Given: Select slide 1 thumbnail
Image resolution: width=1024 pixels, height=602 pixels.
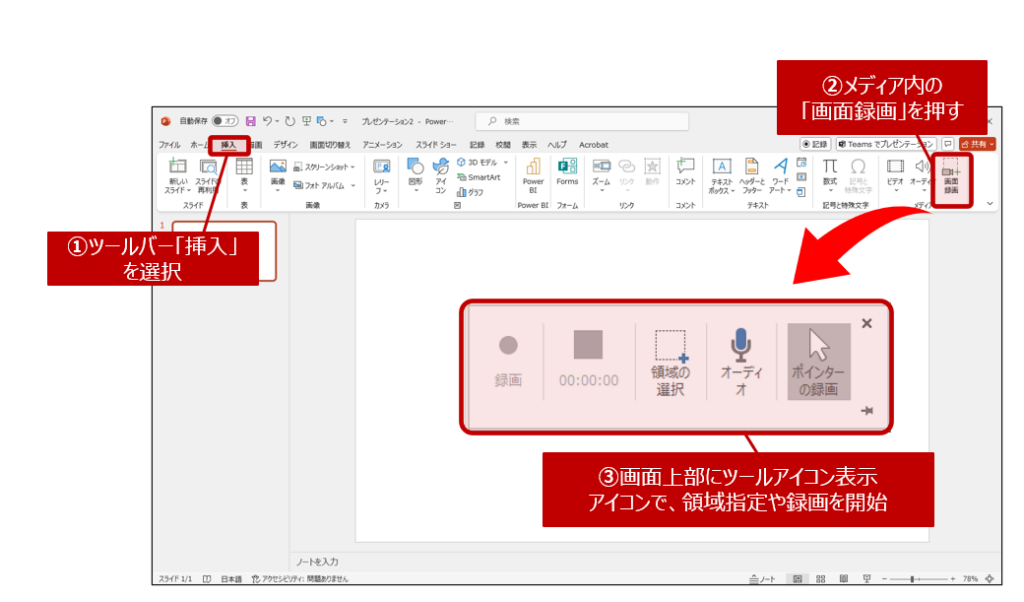Looking at the screenshot, I should (x=224, y=251).
